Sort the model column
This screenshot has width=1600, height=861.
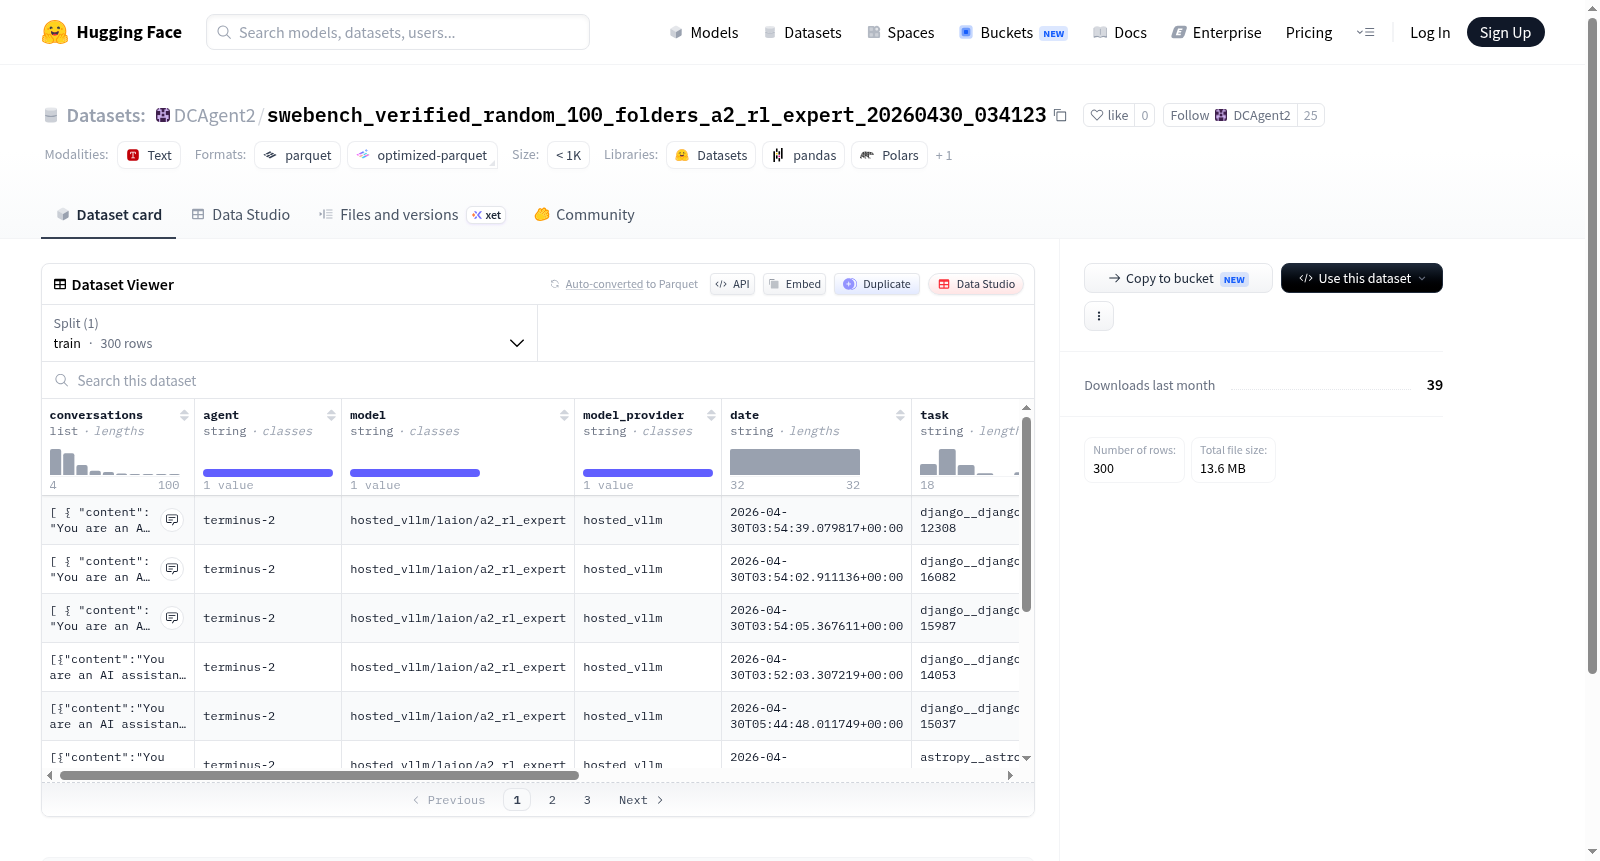coord(564,415)
